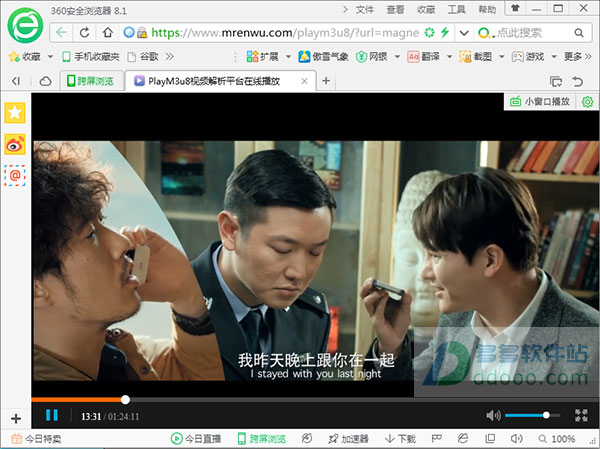Add sidebar app with plus icon

(x=16, y=418)
